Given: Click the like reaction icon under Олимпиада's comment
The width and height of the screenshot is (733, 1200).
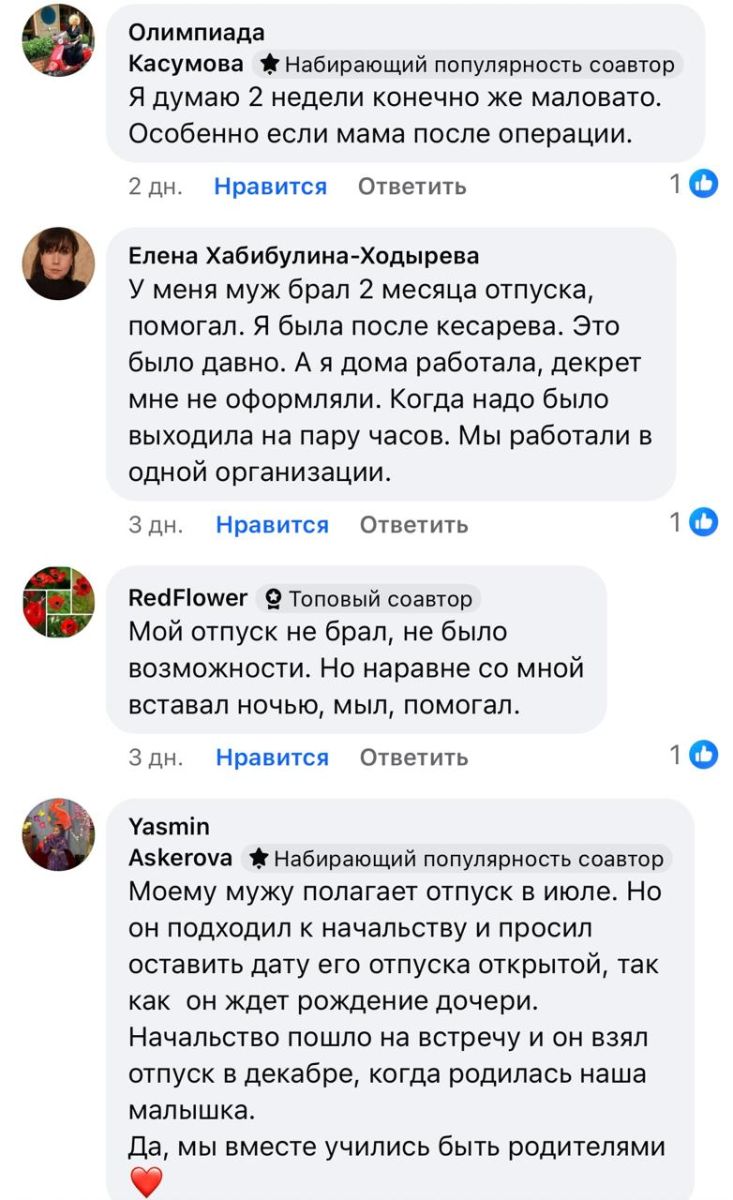Looking at the screenshot, I should (705, 184).
